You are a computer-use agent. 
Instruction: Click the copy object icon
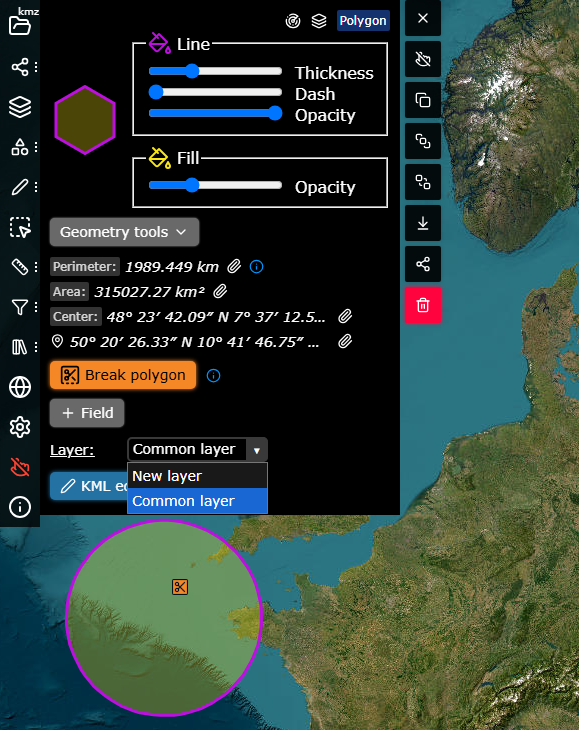pyautogui.click(x=423, y=100)
